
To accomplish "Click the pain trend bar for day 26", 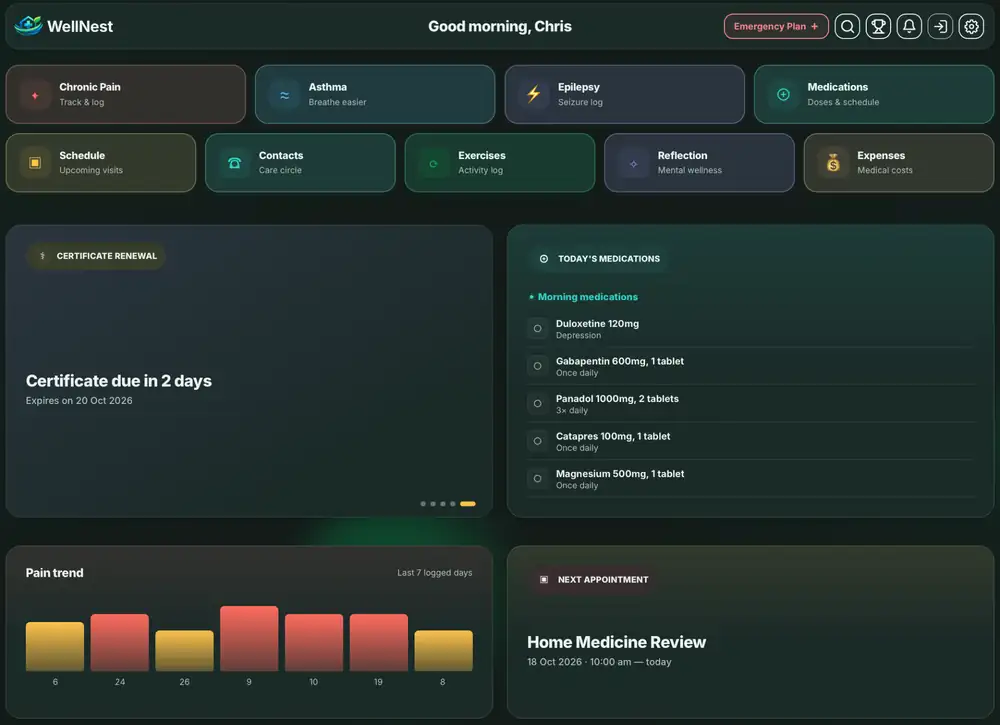I will [x=184, y=650].
